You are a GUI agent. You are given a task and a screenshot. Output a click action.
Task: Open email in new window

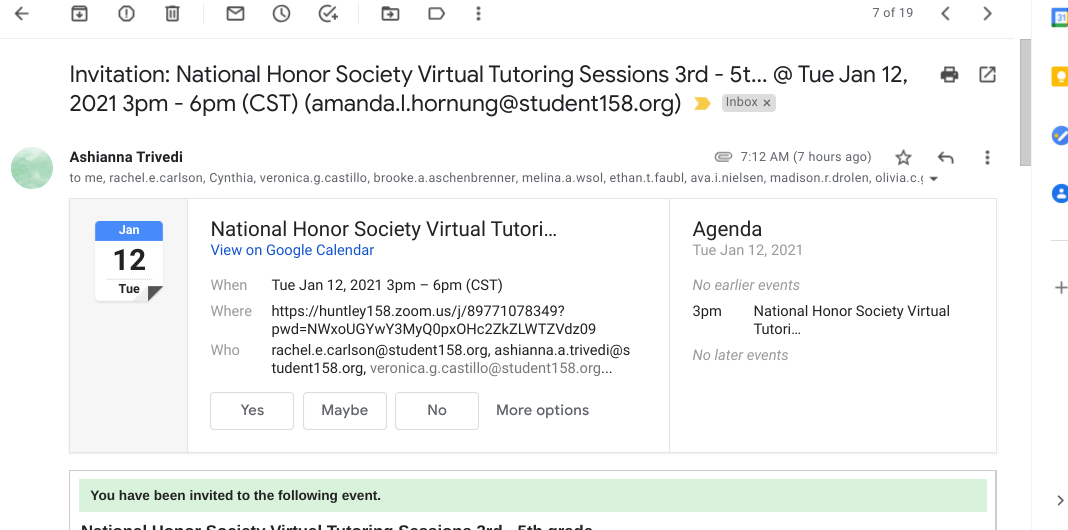tap(987, 75)
